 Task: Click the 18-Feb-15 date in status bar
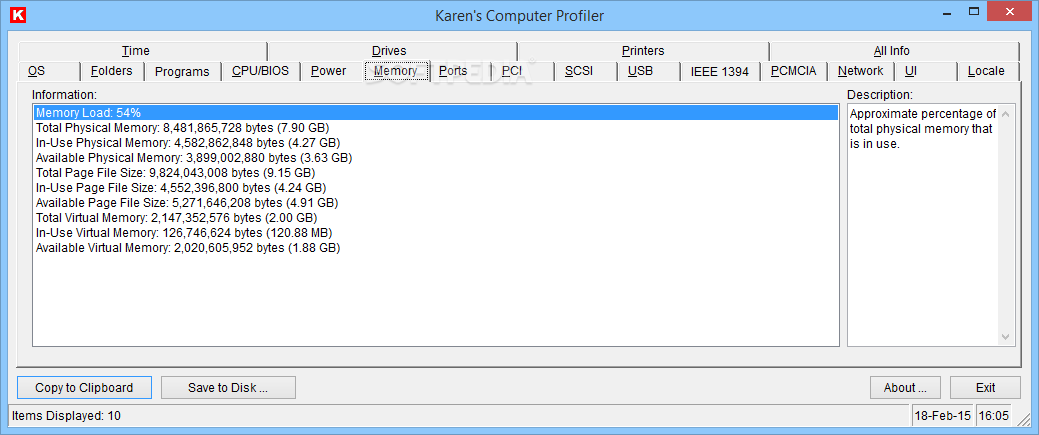click(x=942, y=416)
